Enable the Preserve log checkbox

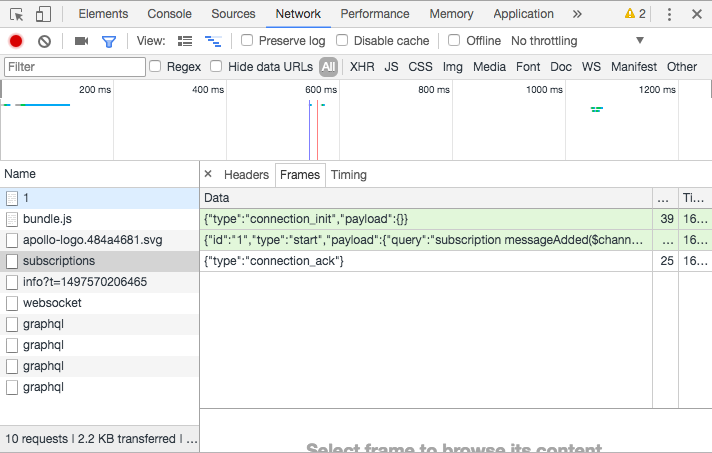click(247, 41)
